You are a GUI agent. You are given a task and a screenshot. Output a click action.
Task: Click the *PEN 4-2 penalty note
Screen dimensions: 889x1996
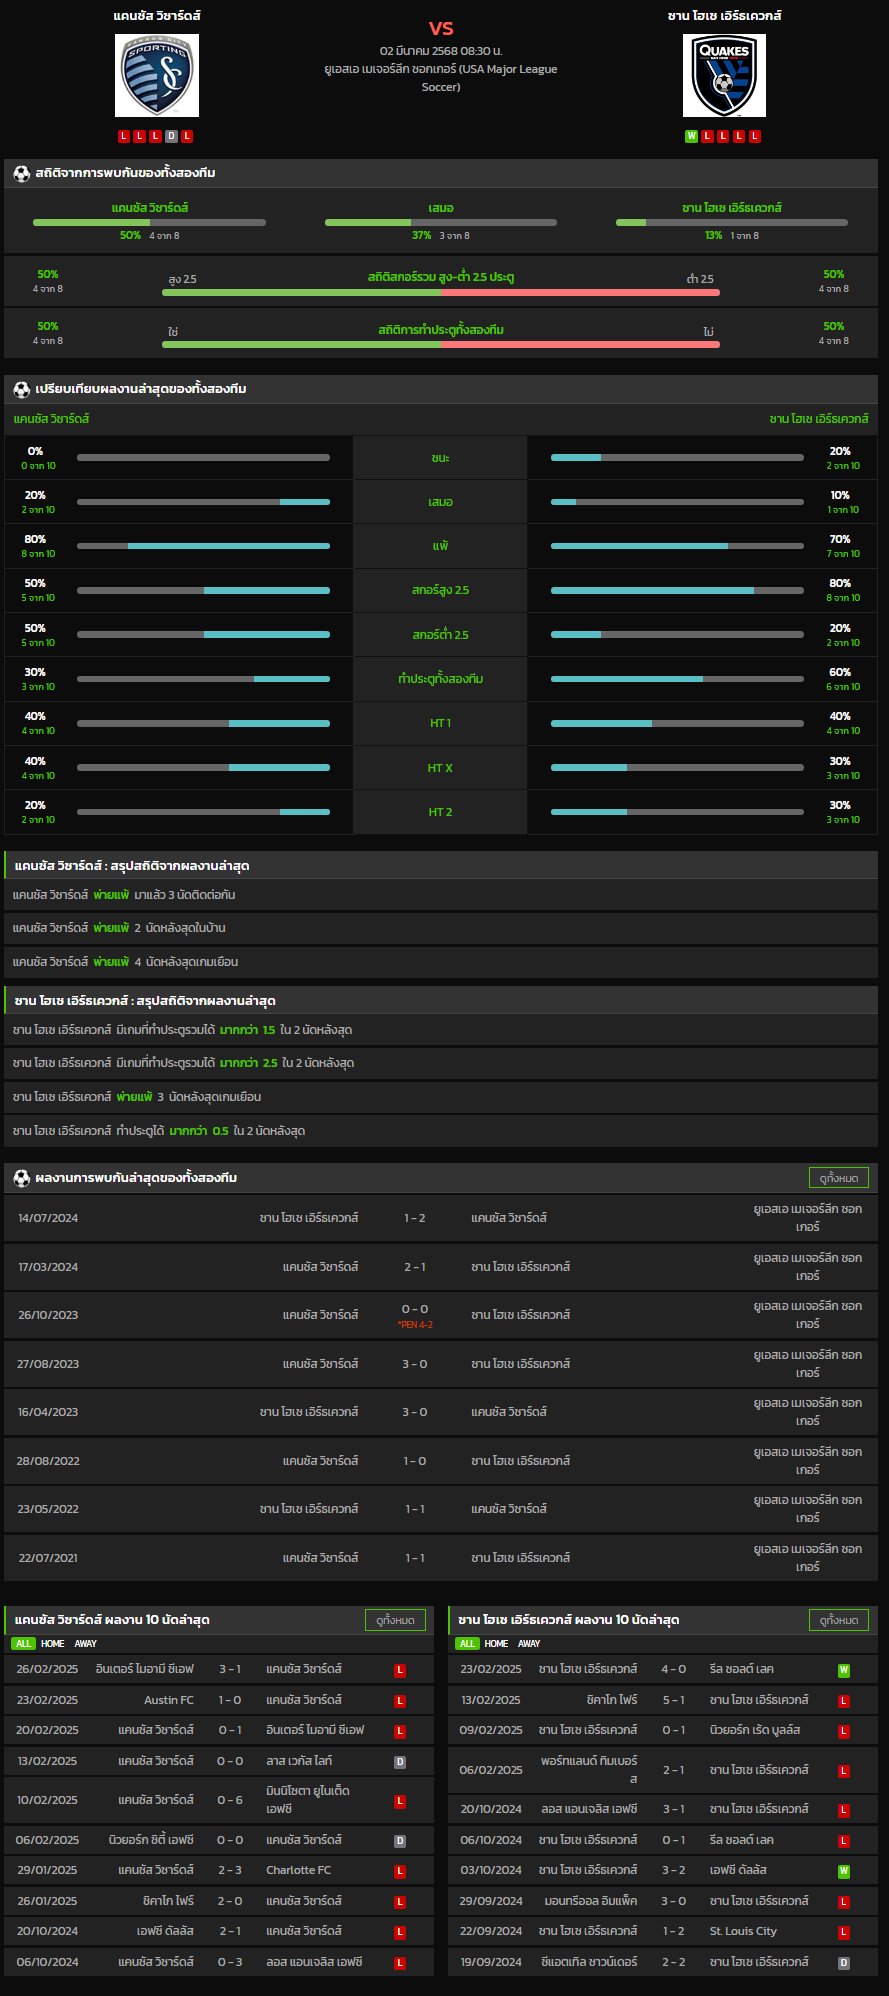(415, 1325)
